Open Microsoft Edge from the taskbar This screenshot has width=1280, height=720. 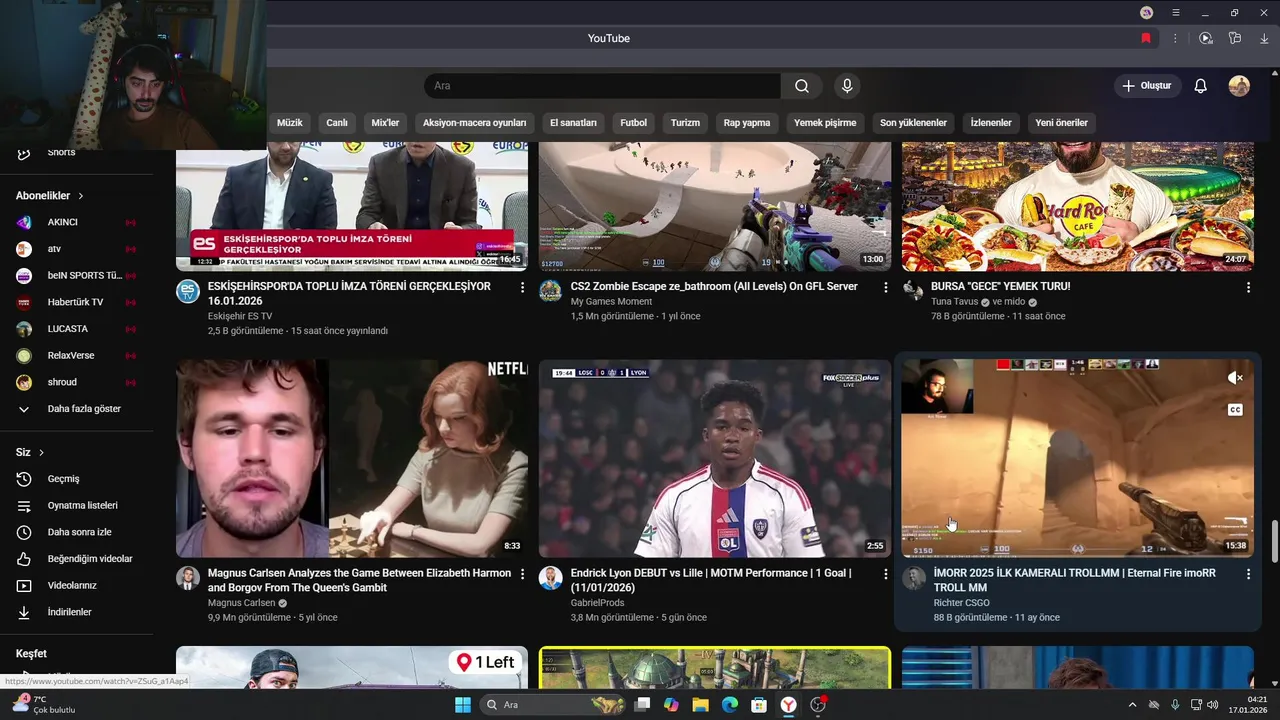[x=730, y=705]
